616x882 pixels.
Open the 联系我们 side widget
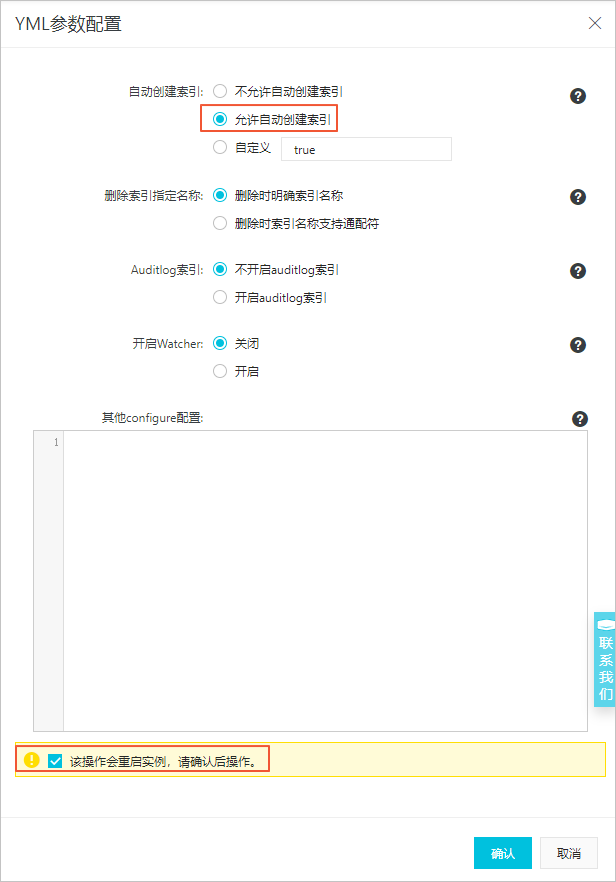605,659
